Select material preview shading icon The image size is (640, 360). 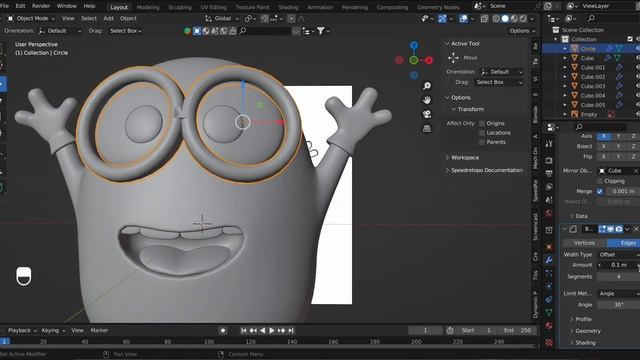[x=514, y=18]
